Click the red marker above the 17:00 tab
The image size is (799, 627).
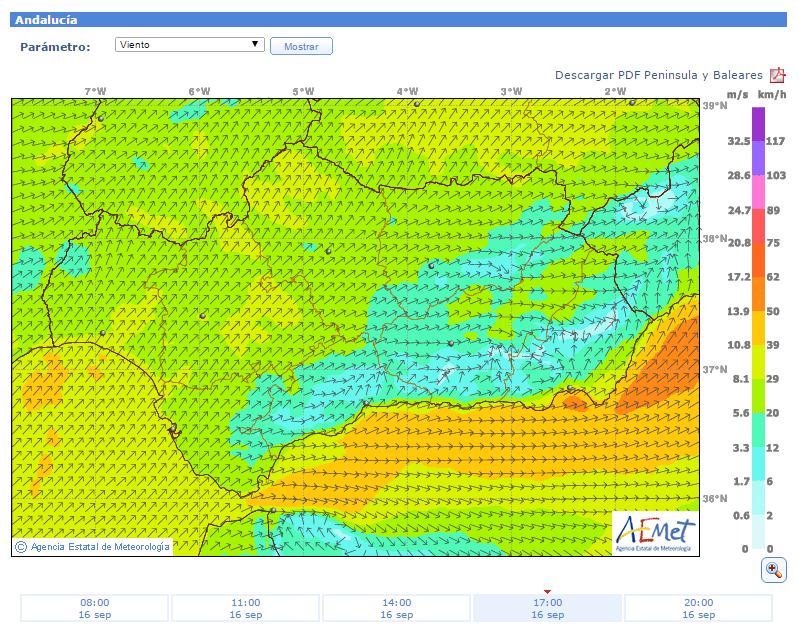point(547,591)
